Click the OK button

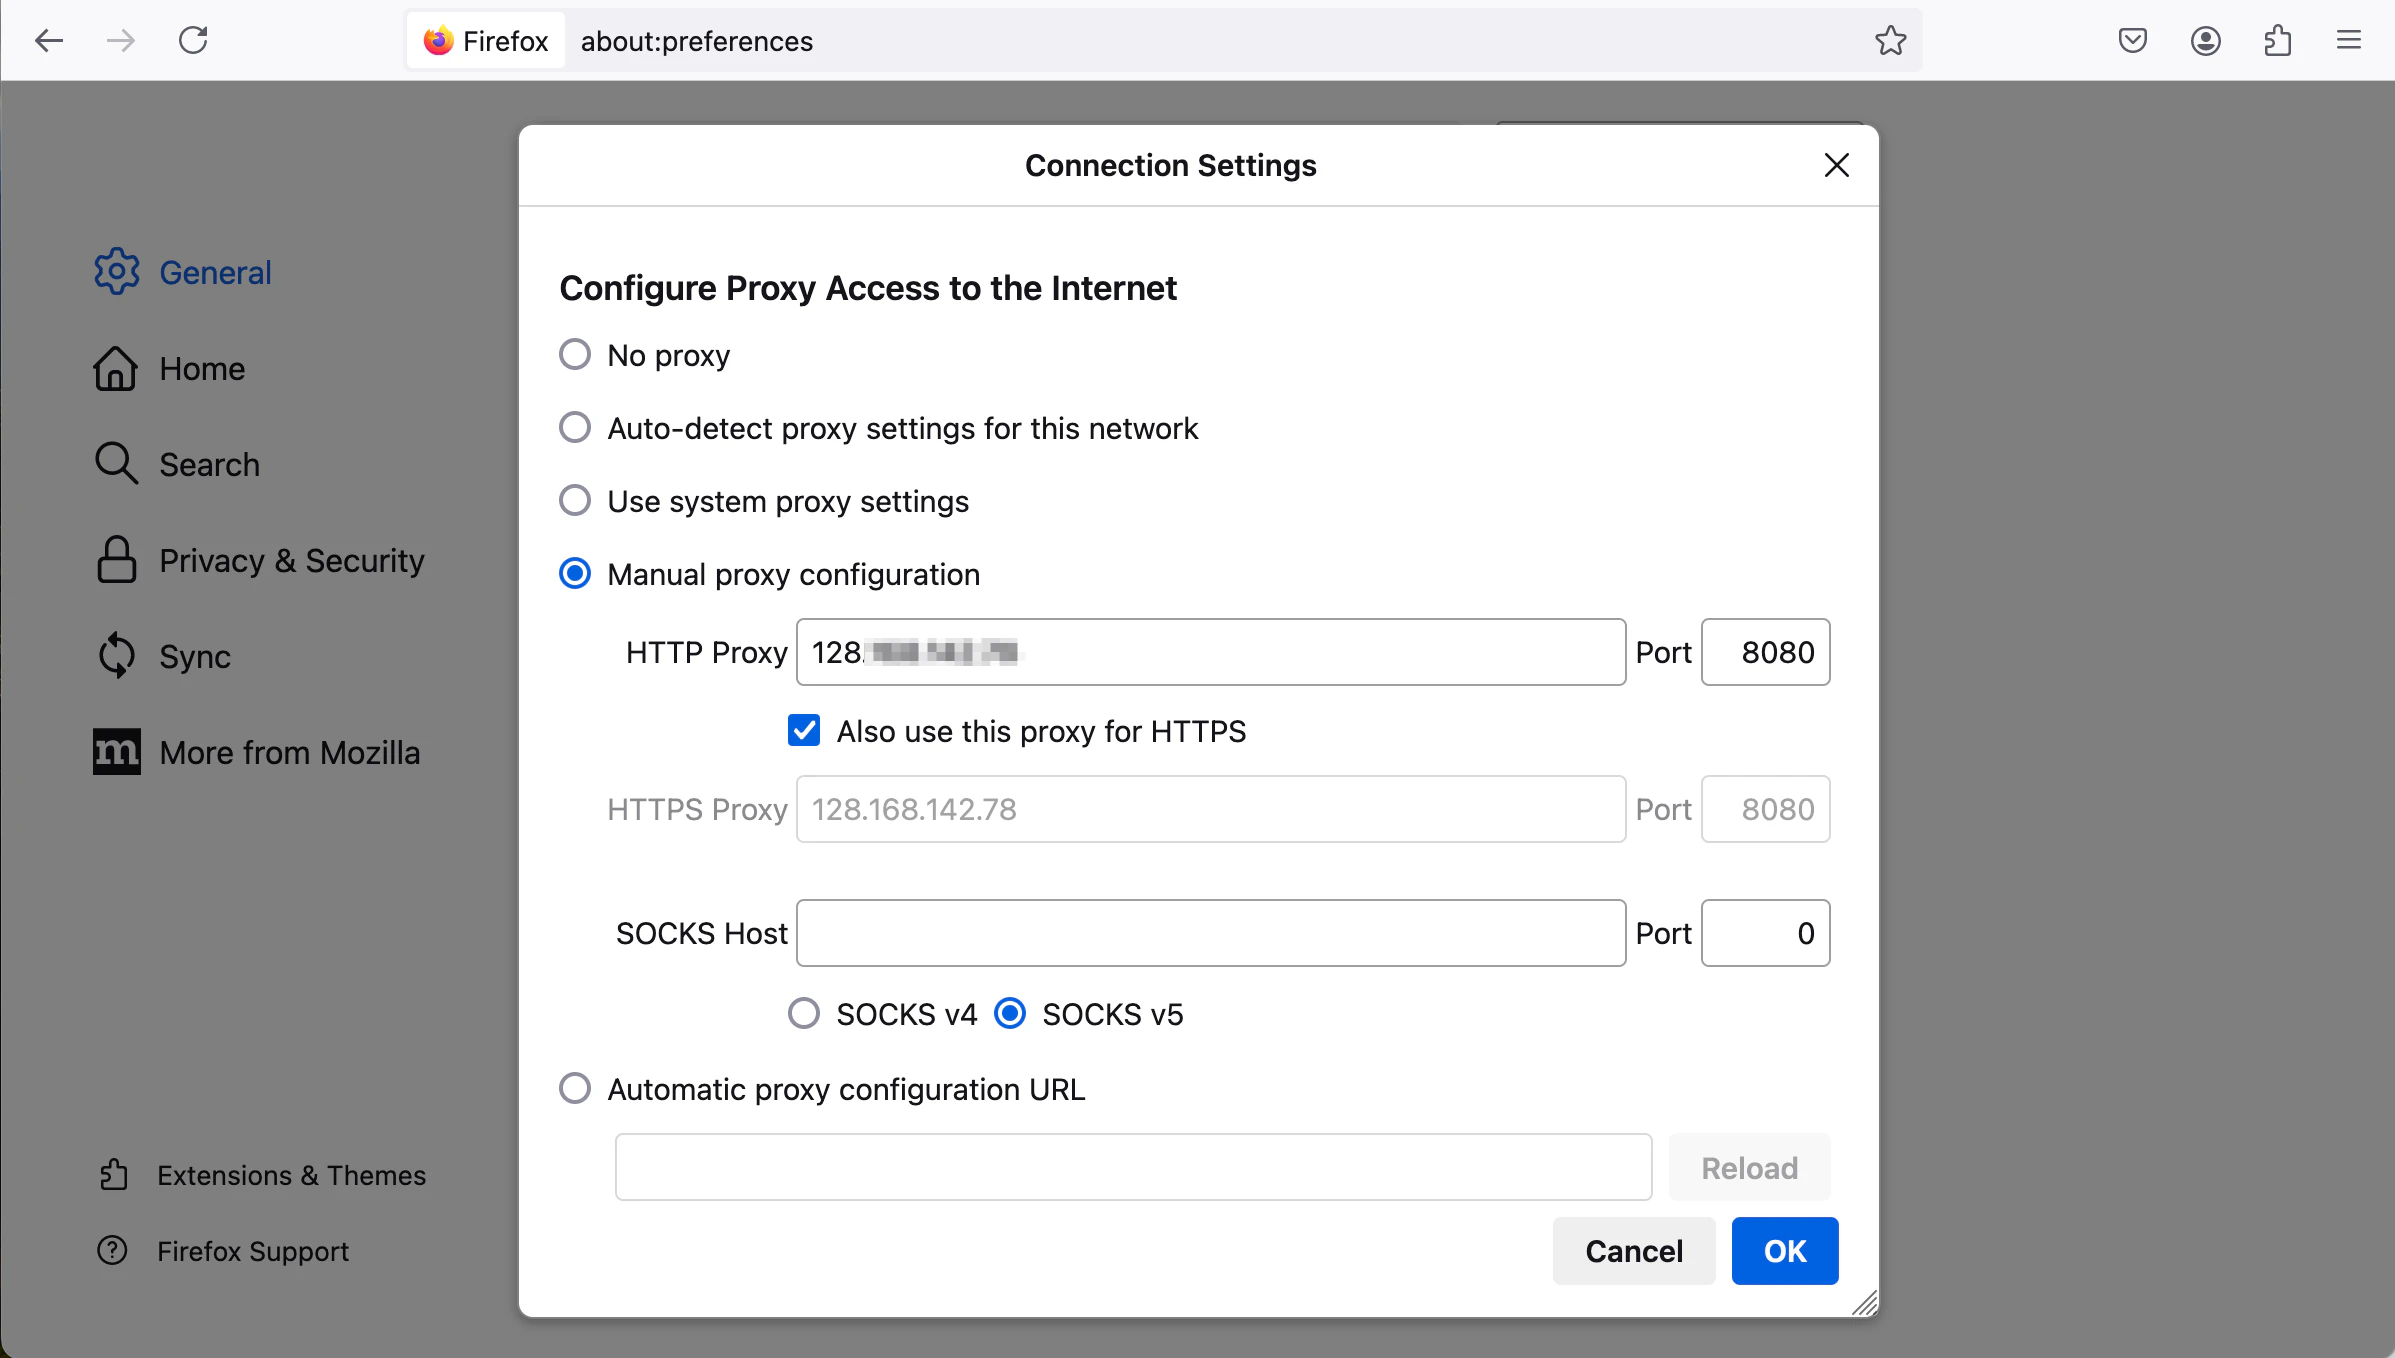[1784, 1251]
